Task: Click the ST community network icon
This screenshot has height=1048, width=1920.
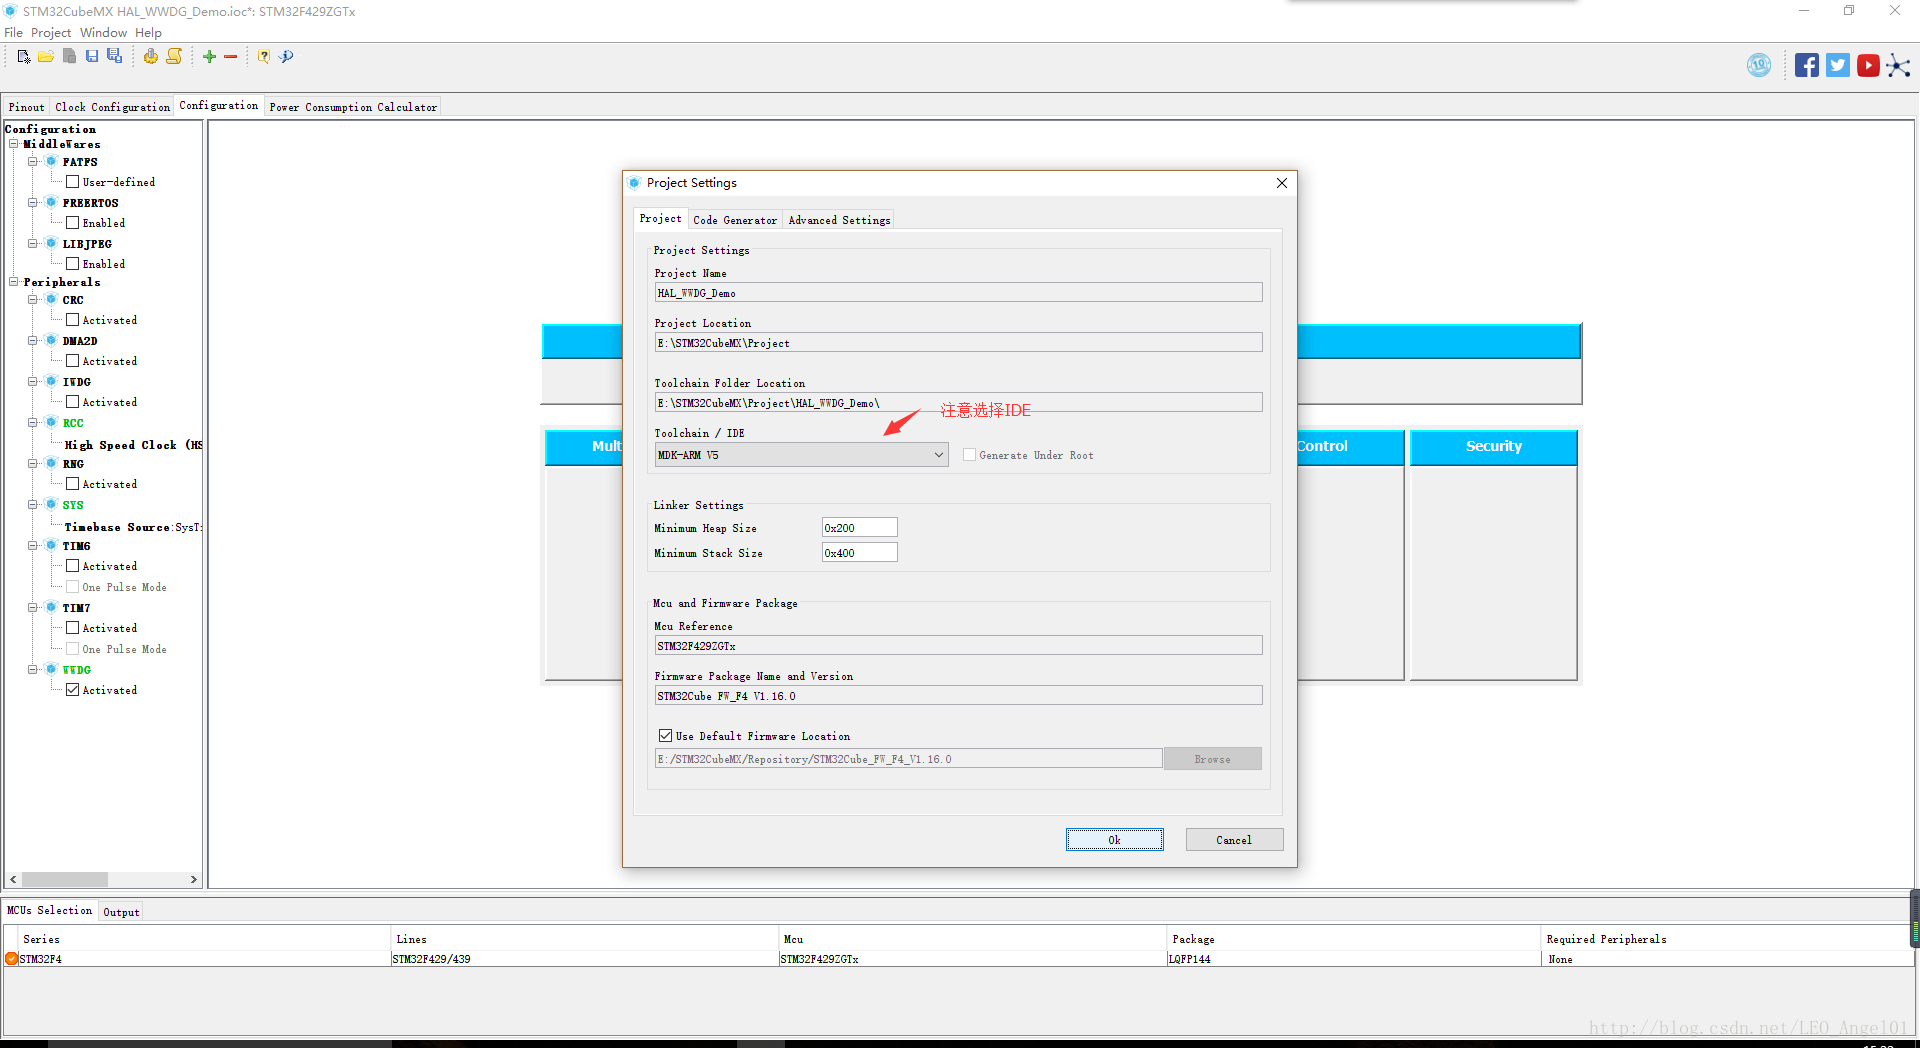Action: [x=1898, y=66]
